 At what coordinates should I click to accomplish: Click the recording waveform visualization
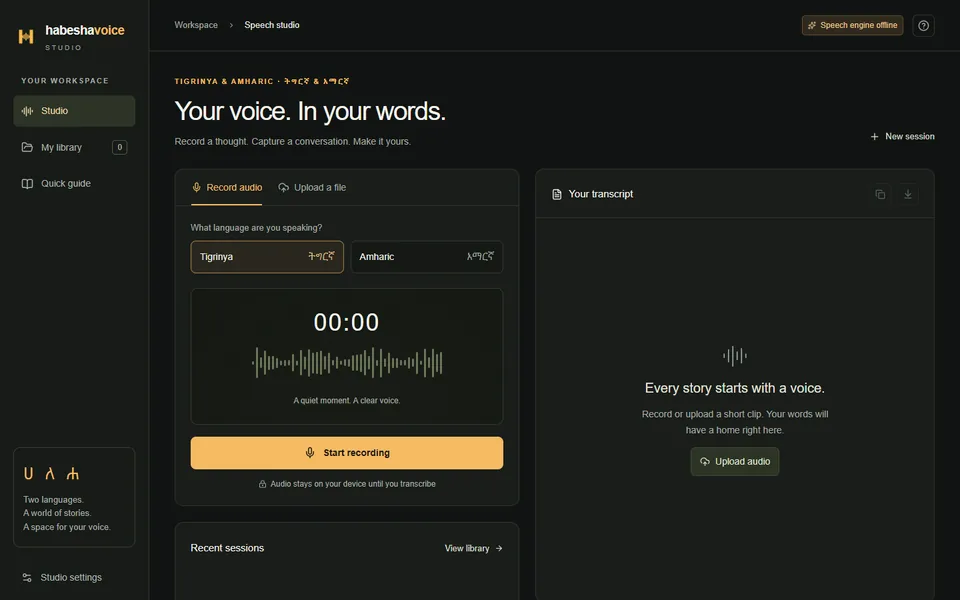point(347,362)
